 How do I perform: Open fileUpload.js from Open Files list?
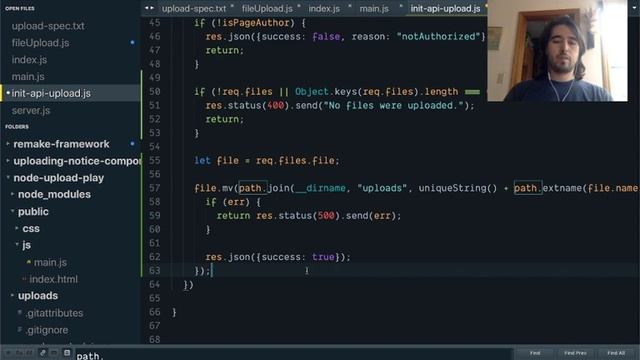point(40,43)
